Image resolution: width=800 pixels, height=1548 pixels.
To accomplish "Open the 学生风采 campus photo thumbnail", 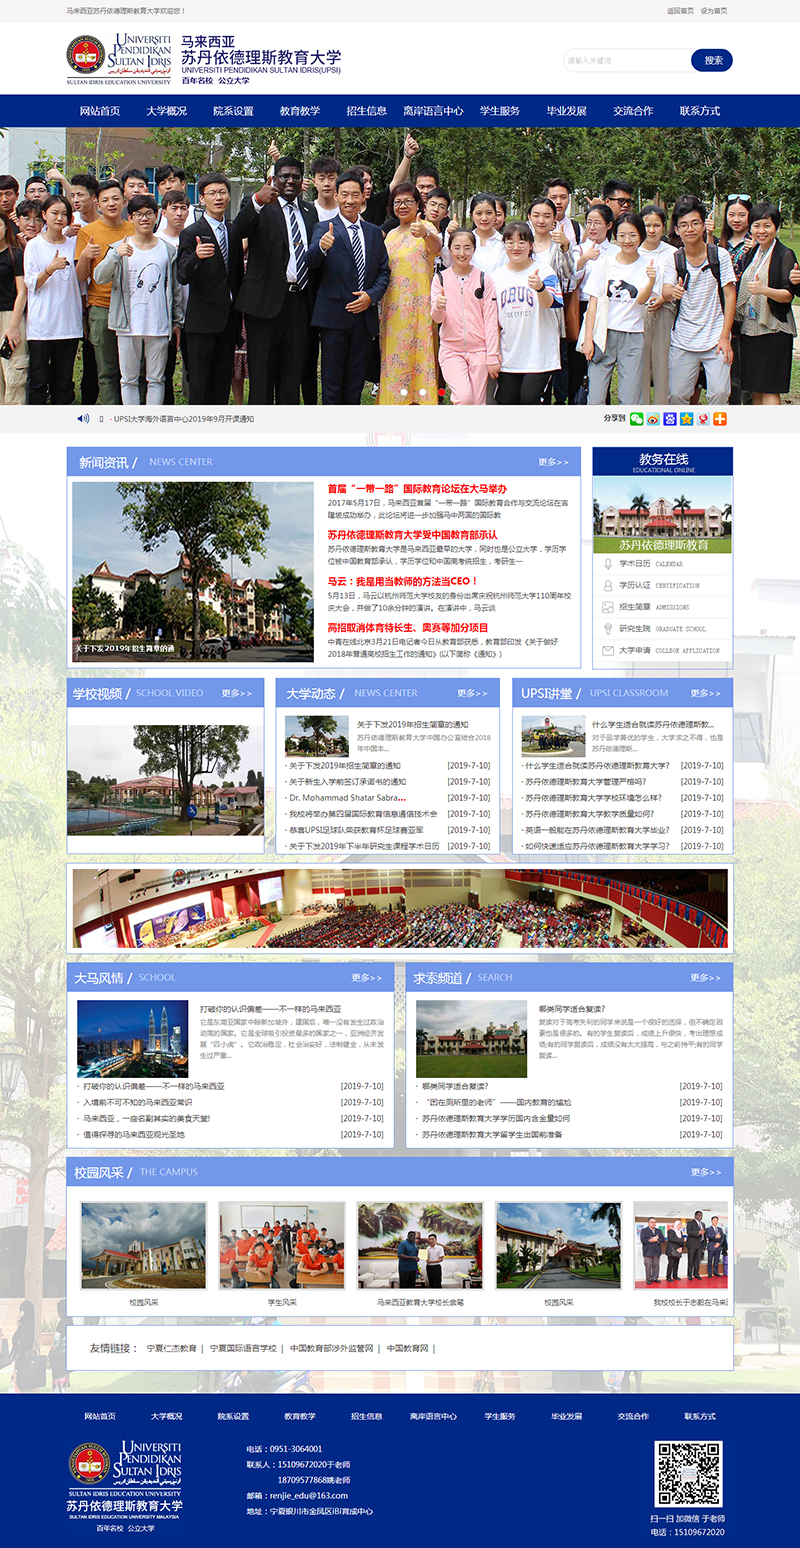I will pos(282,1245).
